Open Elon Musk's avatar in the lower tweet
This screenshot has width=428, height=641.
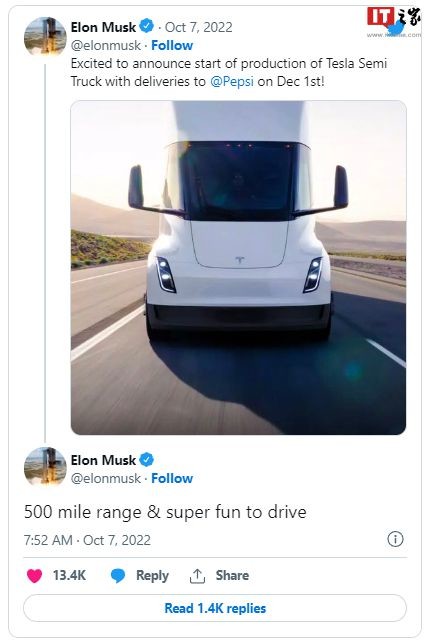[45, 466]
